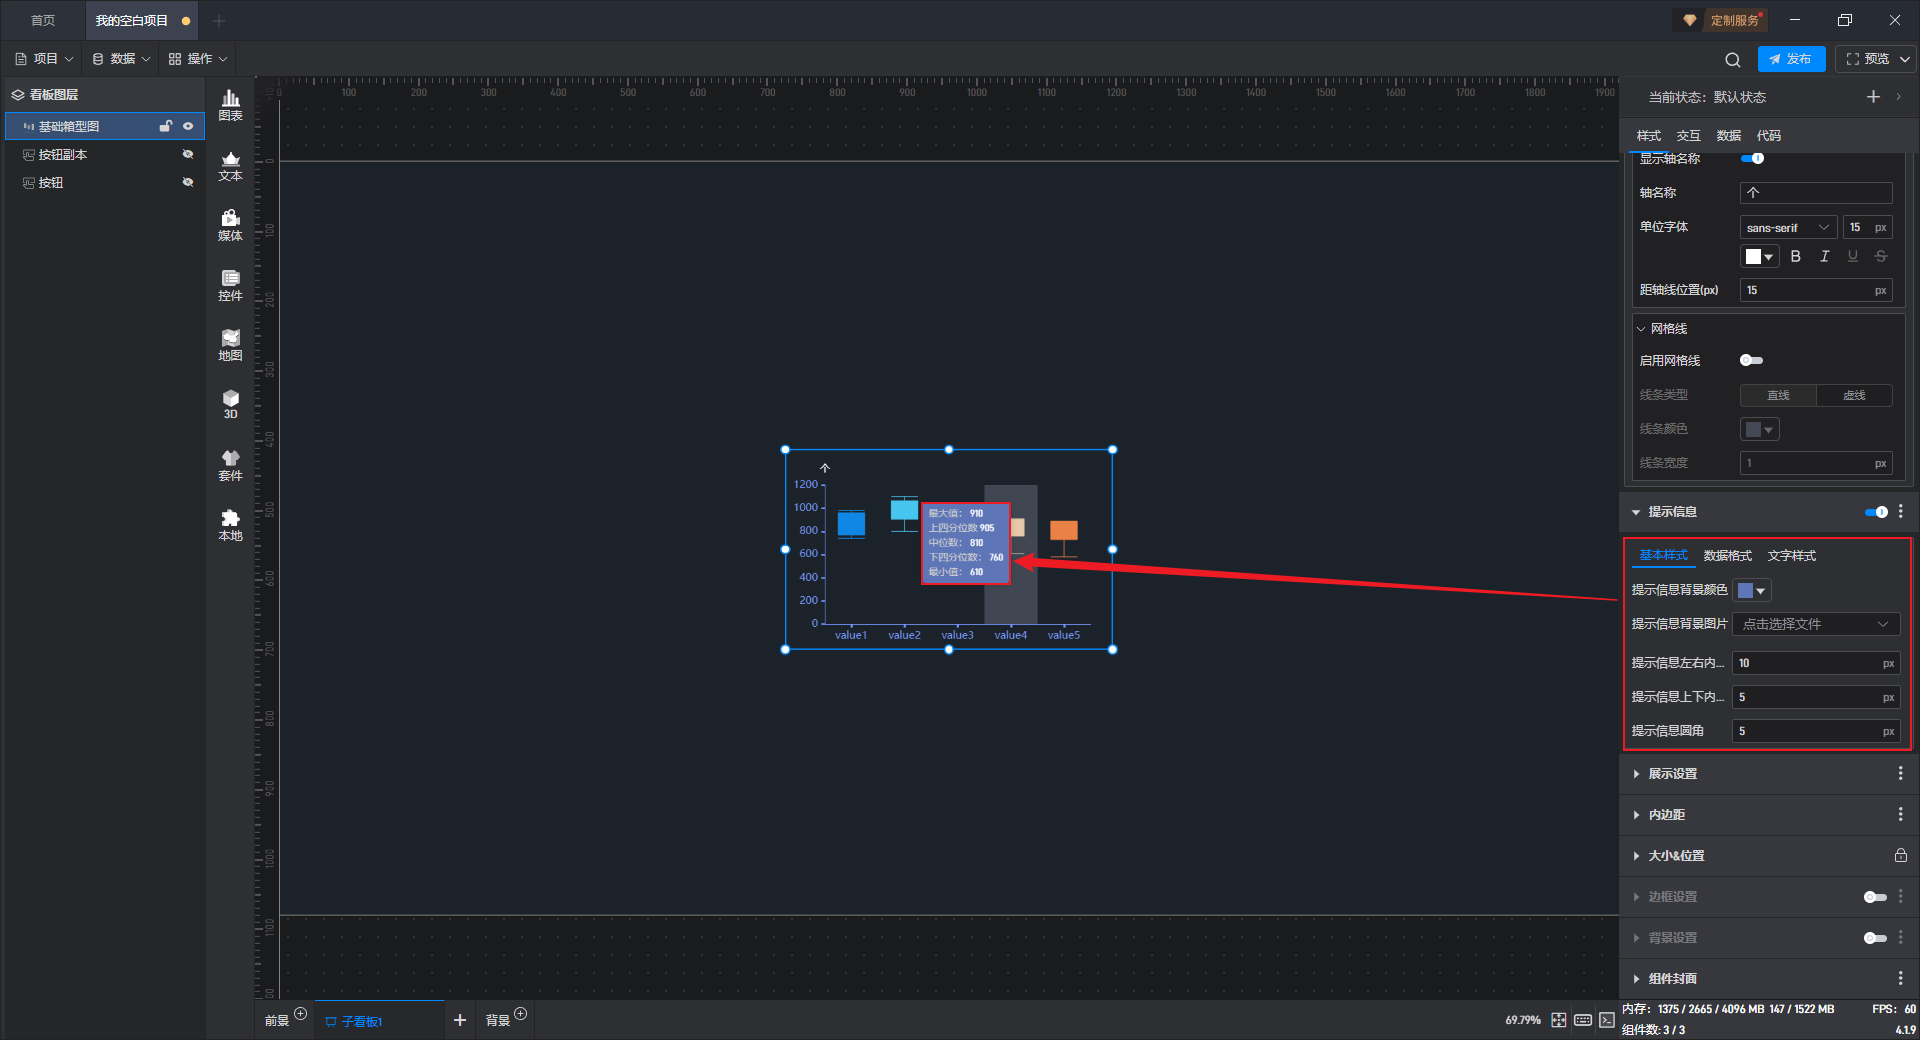This screenshot has width=1920, height=1040.
Task: Select the 按钮副本 layer in tree
Action: pyautogui.click(x=105, y=154)
